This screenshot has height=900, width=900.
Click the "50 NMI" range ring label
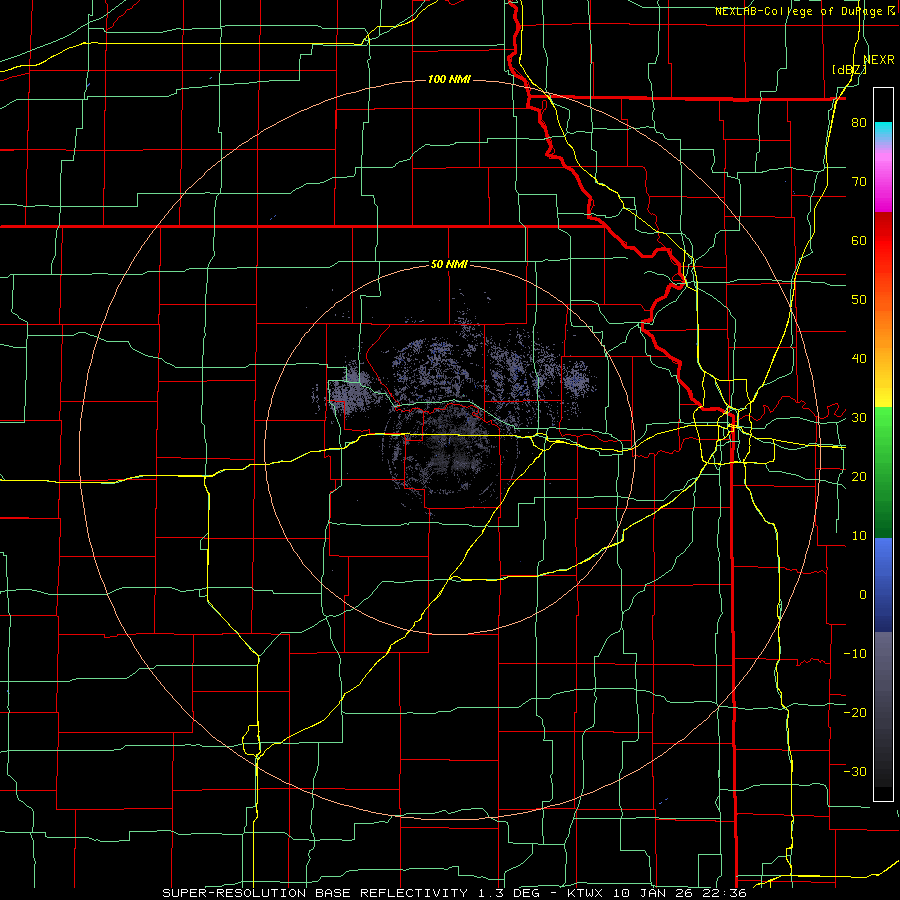449,265
